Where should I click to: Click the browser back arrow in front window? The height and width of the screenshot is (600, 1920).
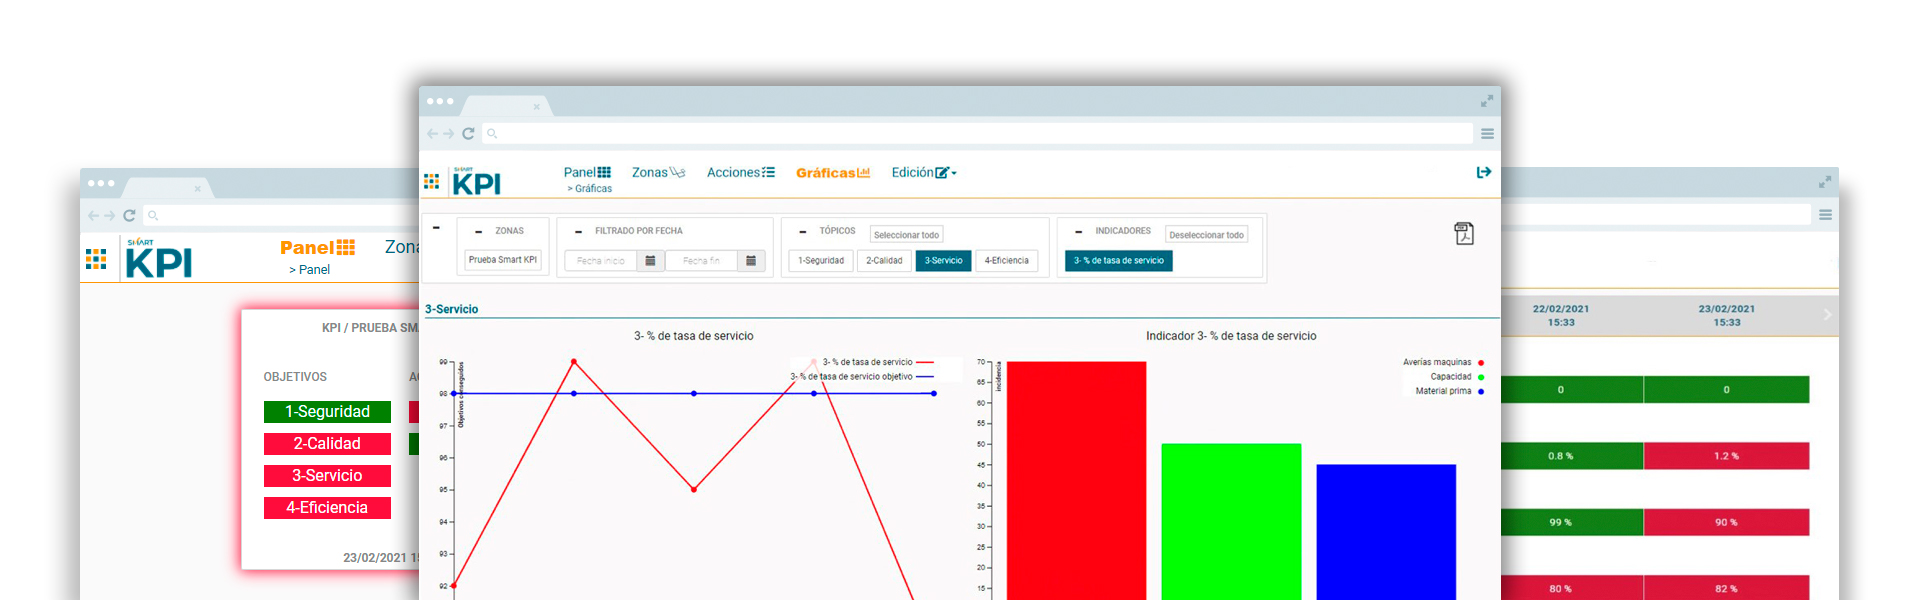pos(432,133)
